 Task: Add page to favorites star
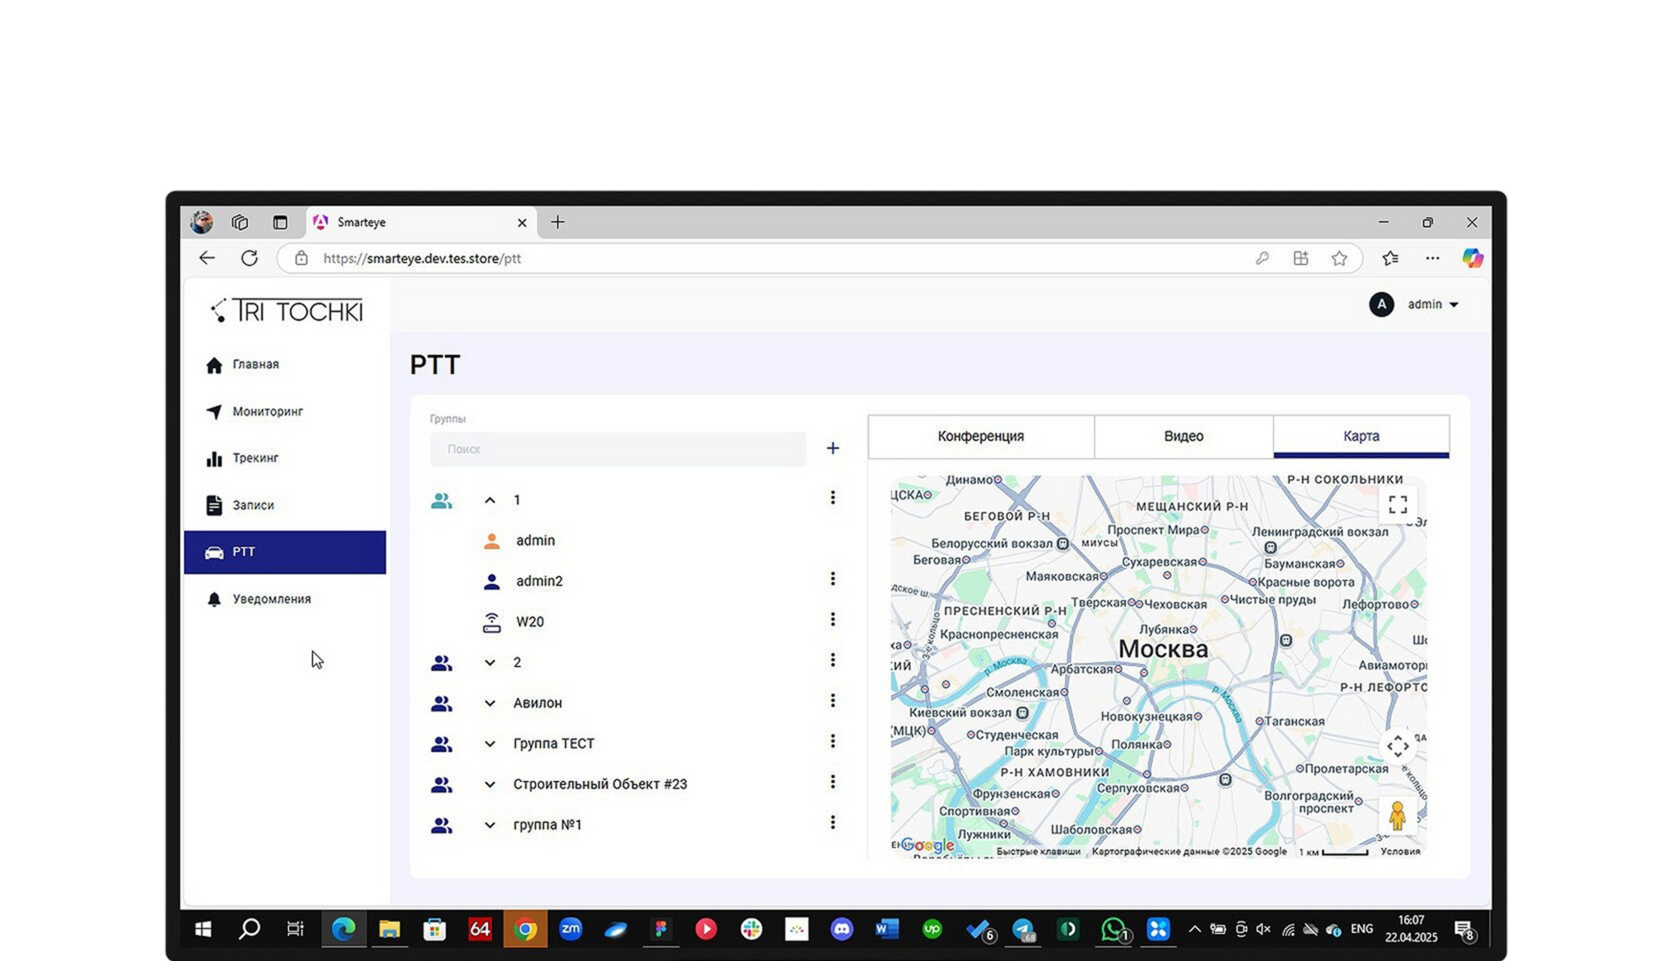click(1339, 258)
